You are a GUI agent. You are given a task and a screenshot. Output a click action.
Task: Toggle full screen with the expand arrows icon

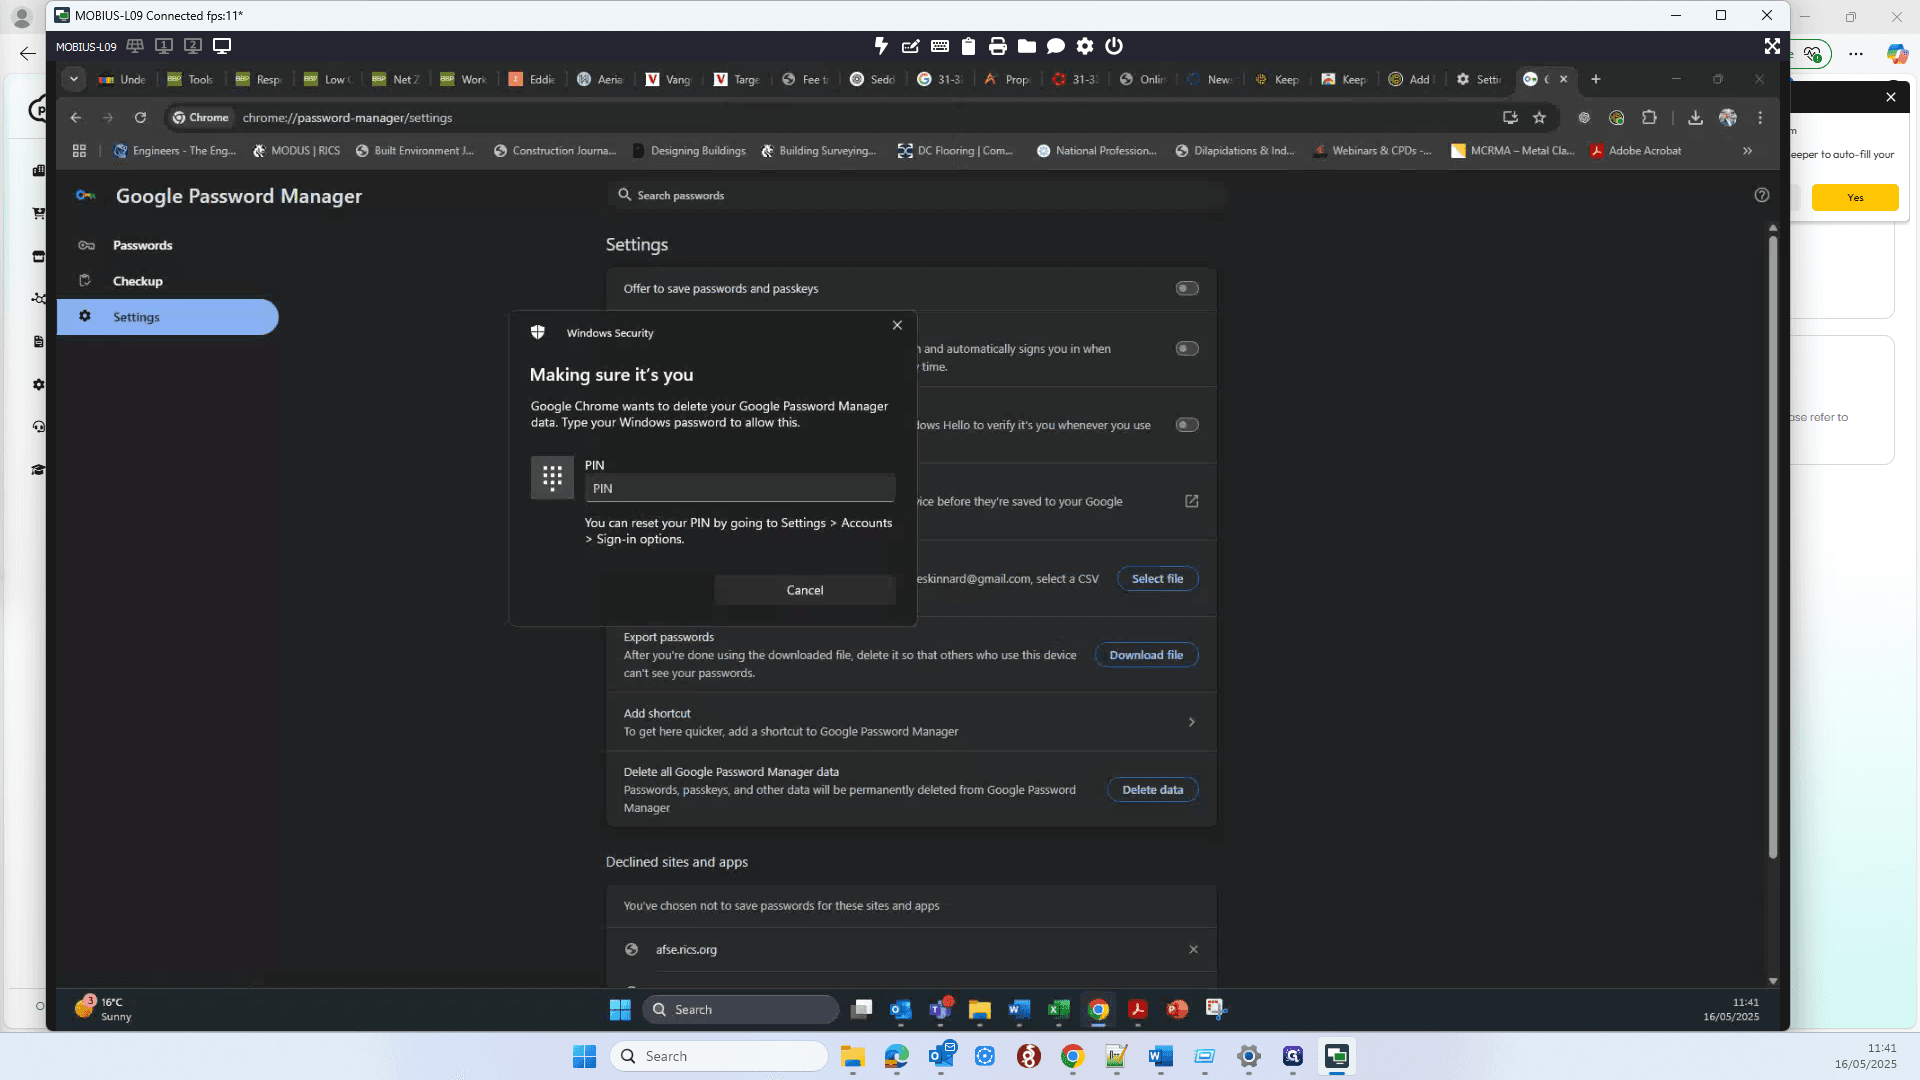(x=1772, y=46)
